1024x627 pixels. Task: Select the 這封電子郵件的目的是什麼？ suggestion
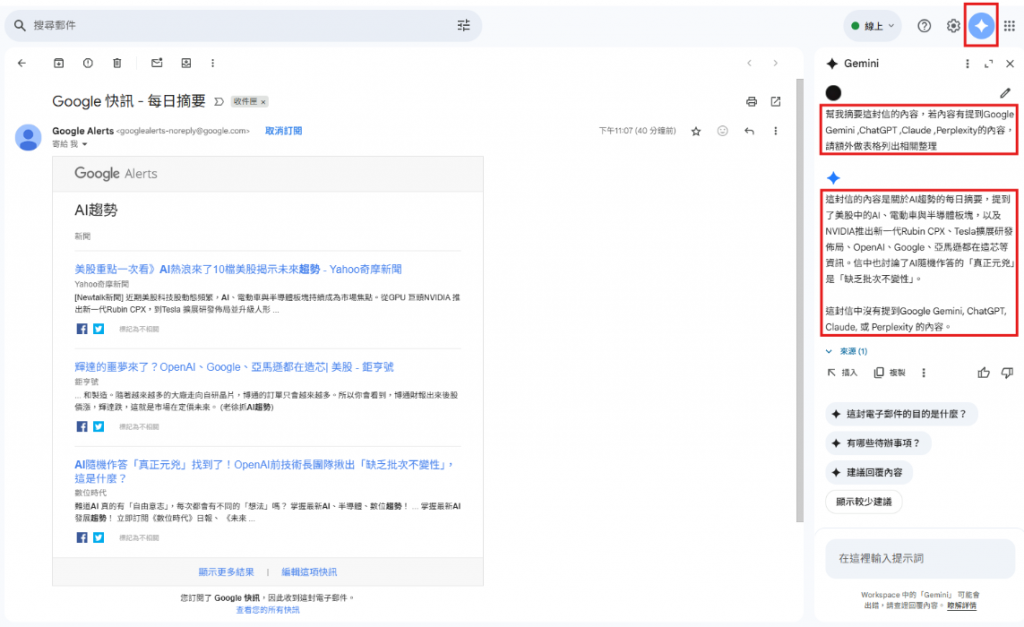[x=901, y=413]
